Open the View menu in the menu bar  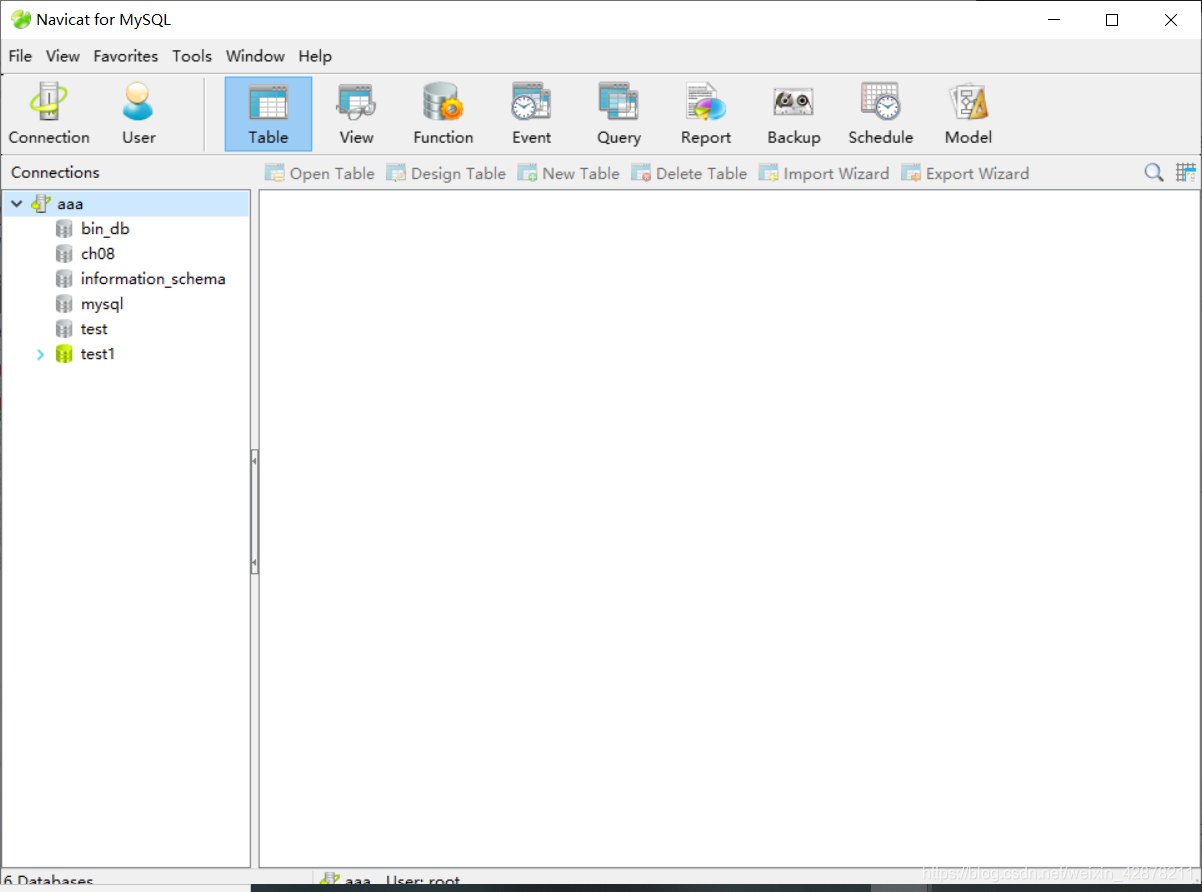(x=63, y=56)
